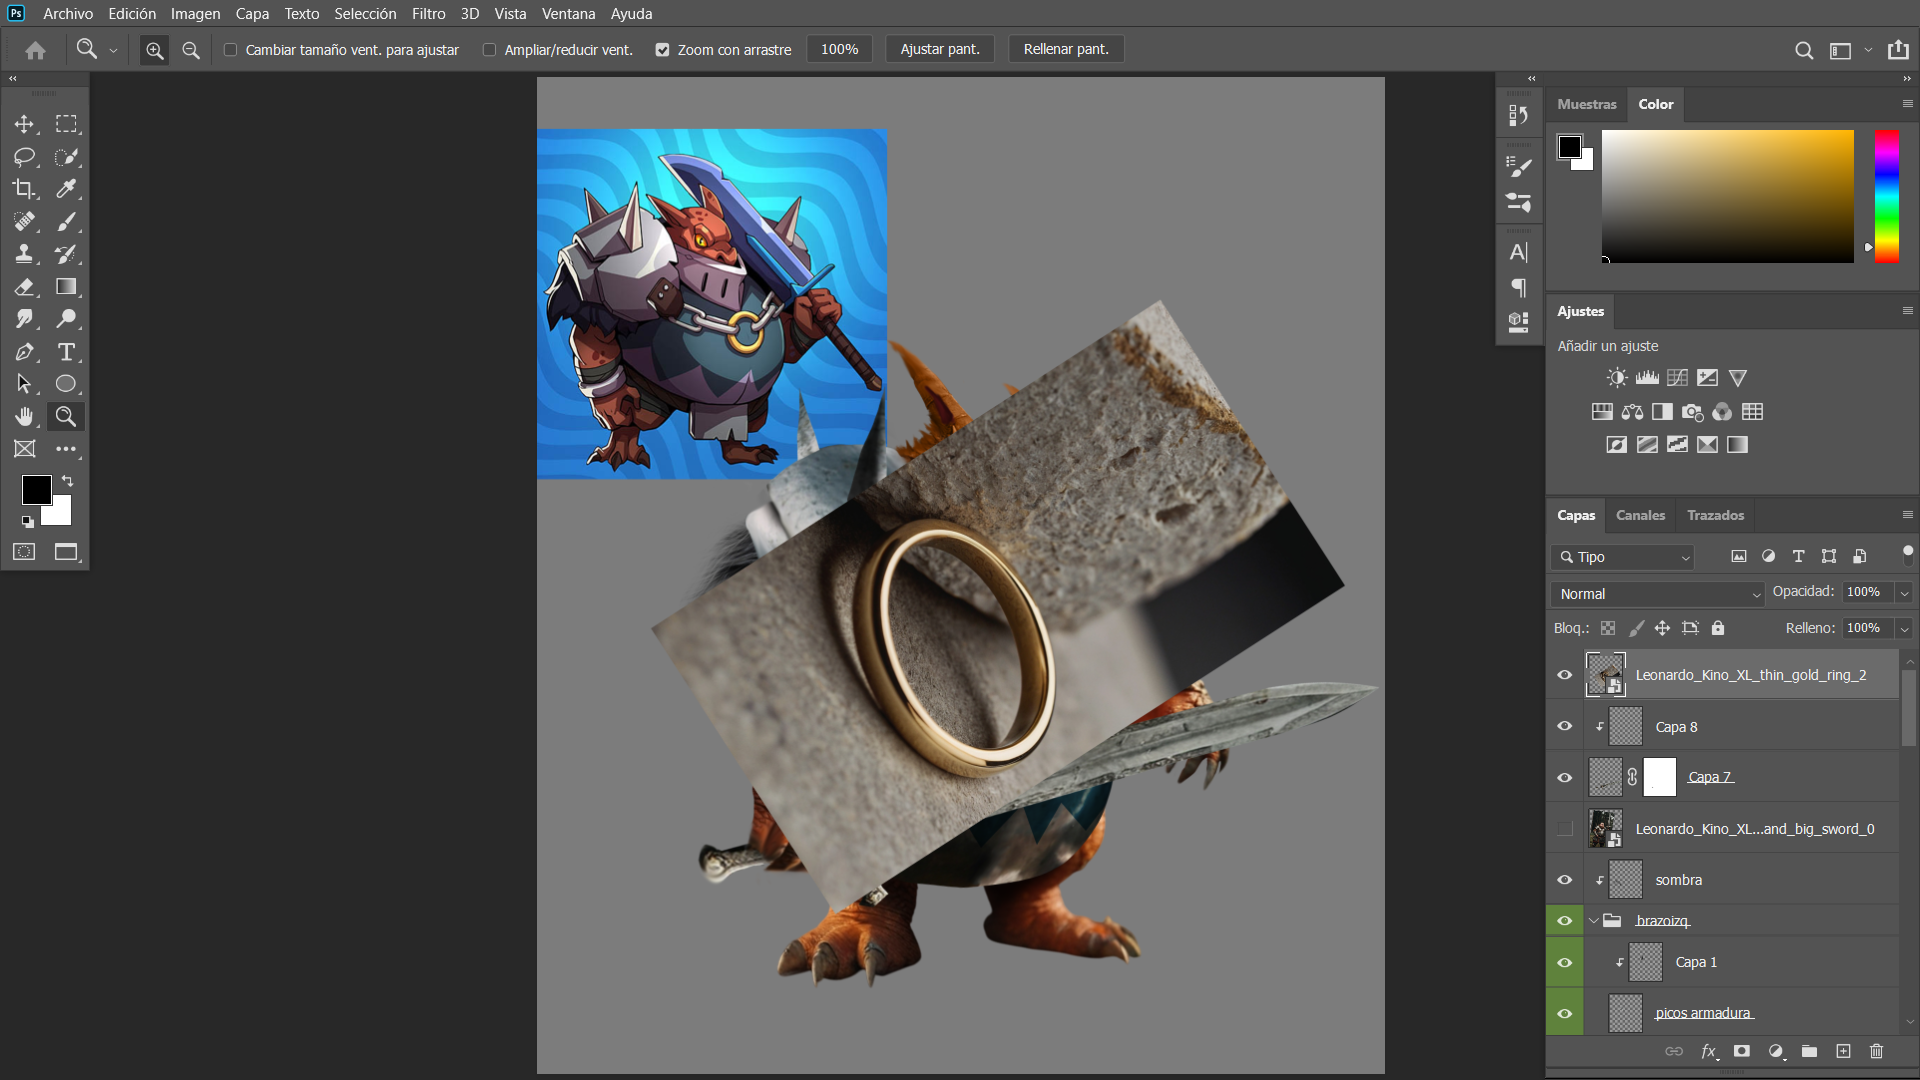Select the Lasso tool
This screenshot has width=1920, height=1080.
(24, 157)
